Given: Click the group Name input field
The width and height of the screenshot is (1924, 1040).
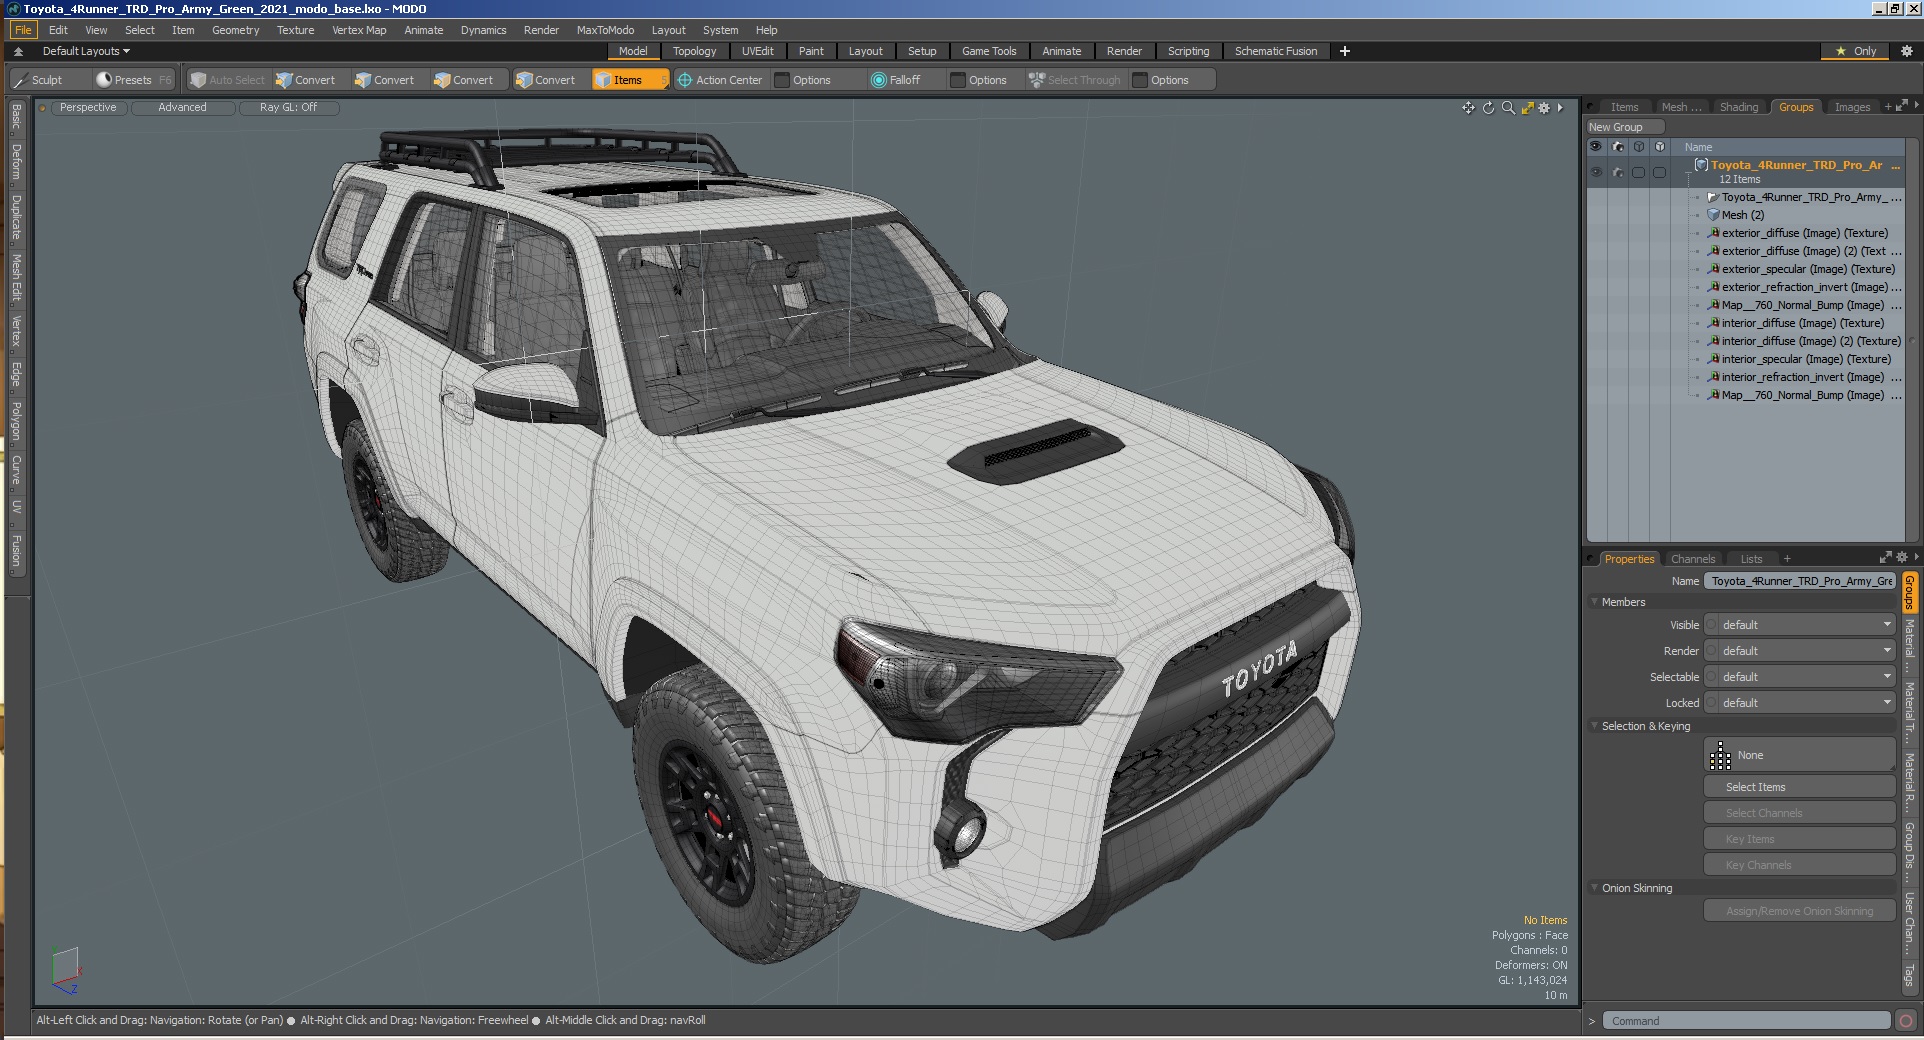Looking at the screenshot, I should pyautogui.click(x=1800, y=581).
